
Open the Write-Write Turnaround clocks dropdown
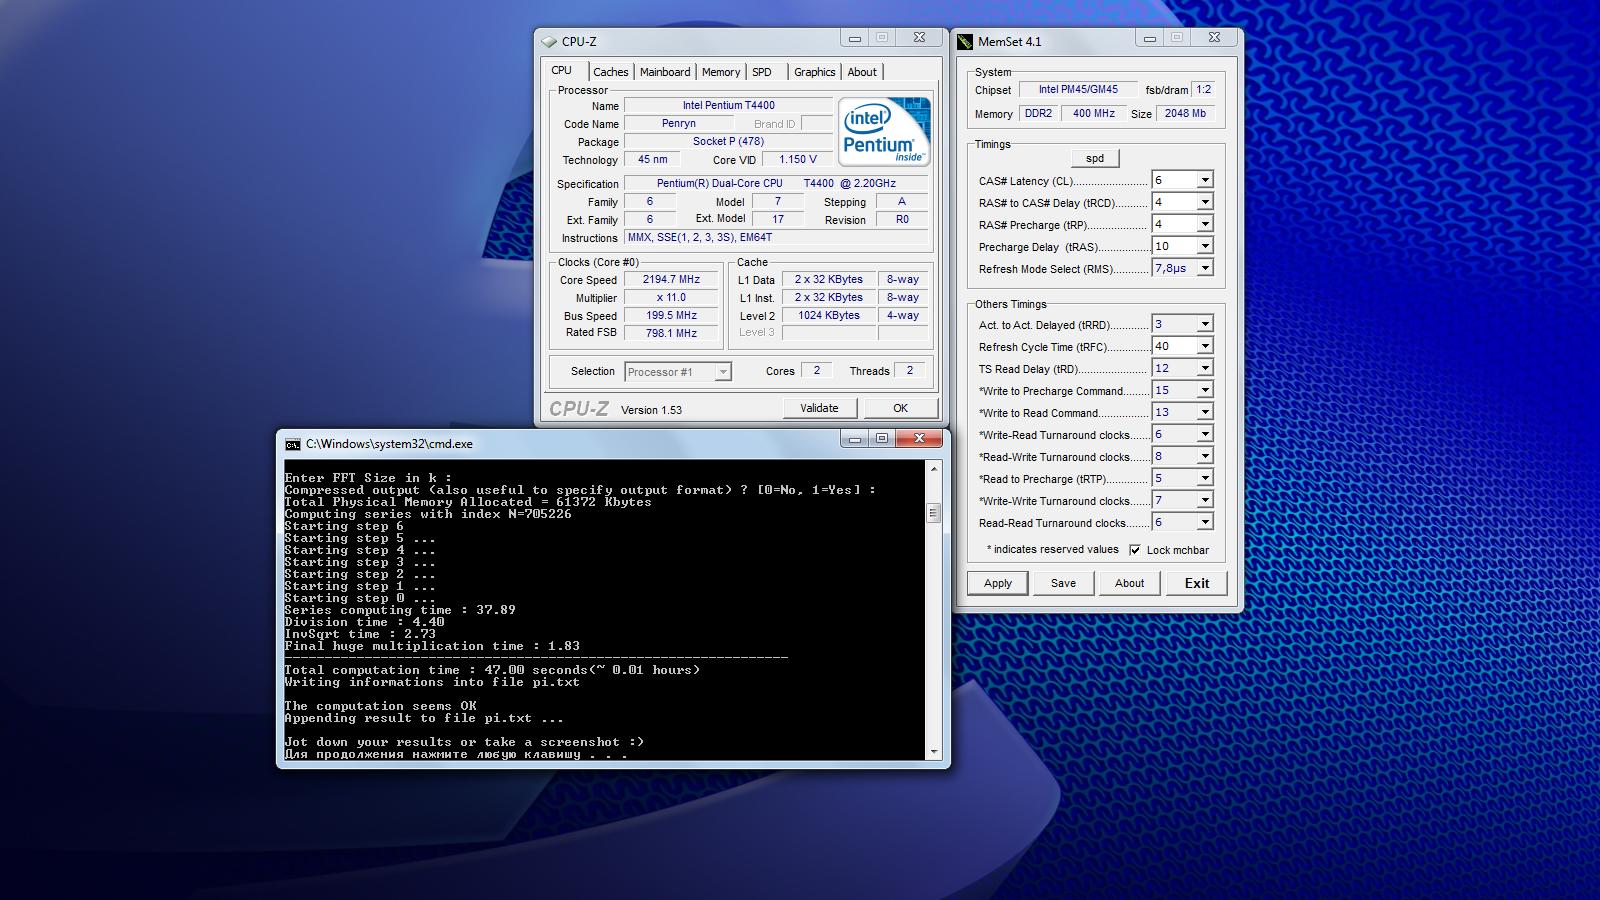coord(1205,501)
